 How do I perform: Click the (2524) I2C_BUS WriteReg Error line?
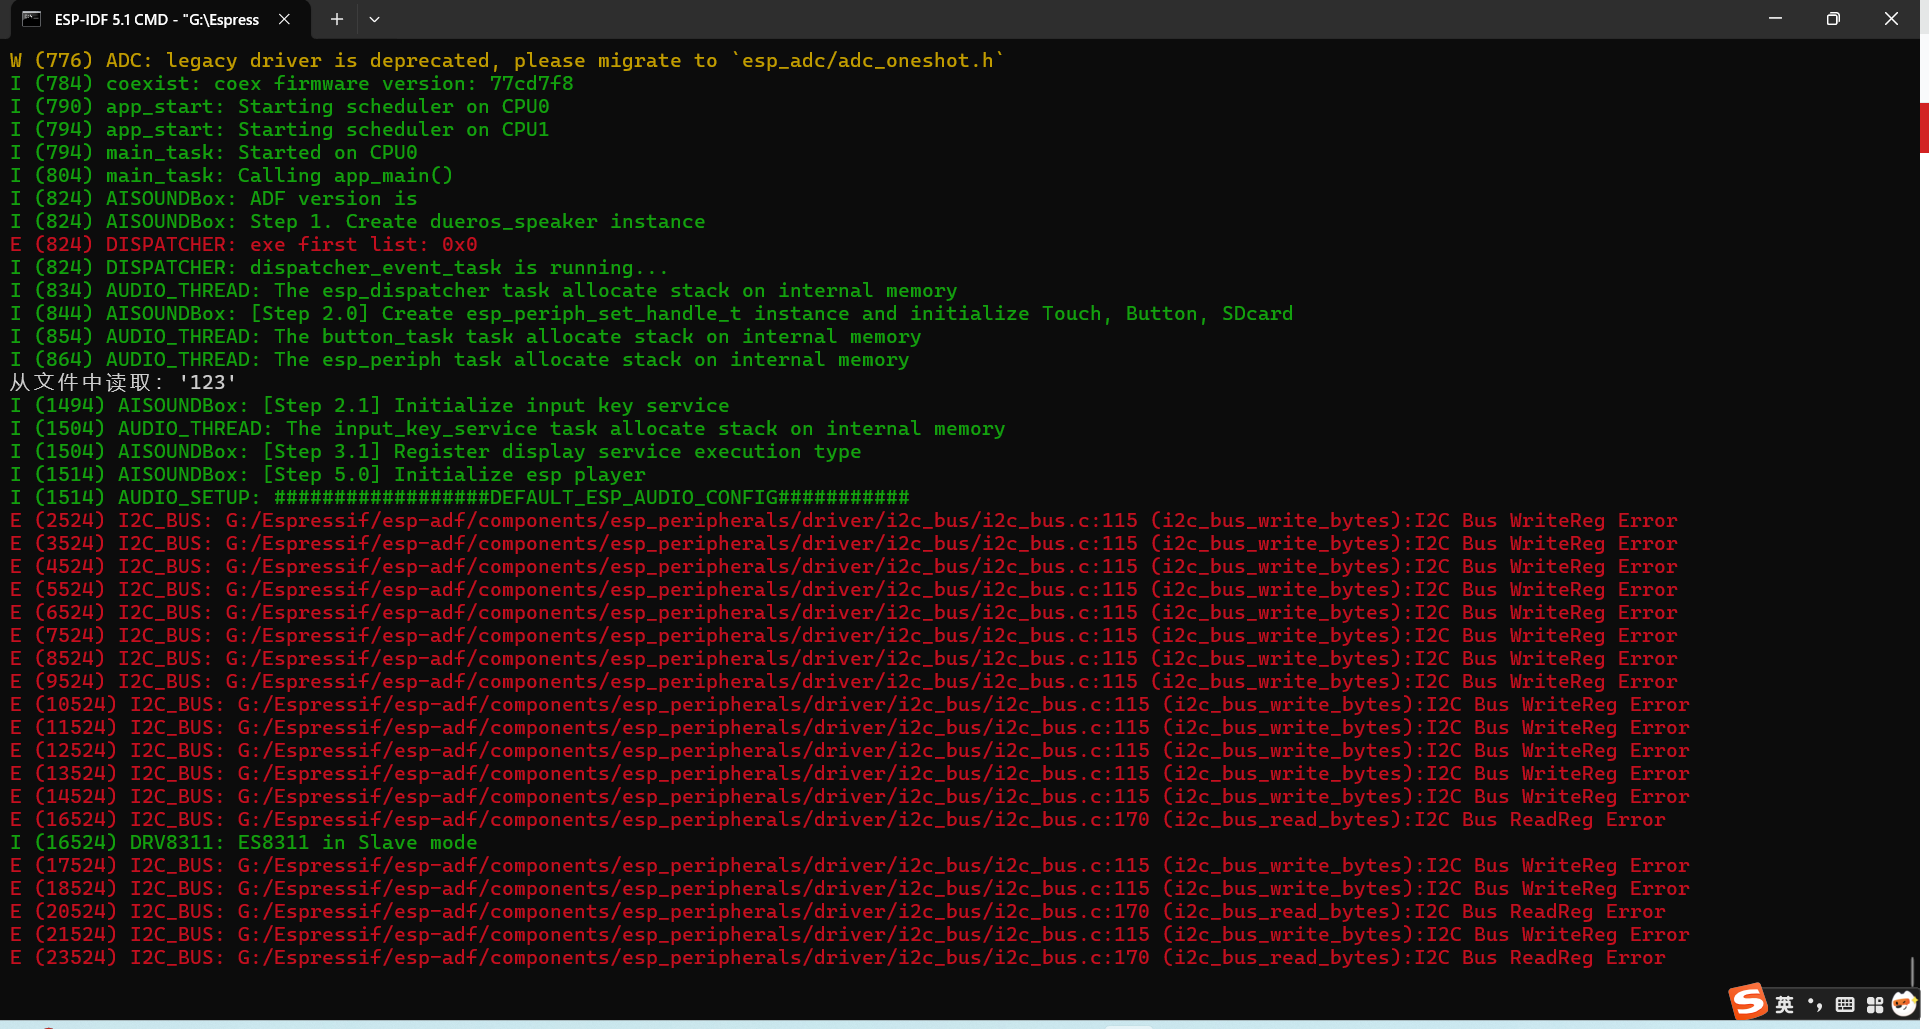[844, 521]
